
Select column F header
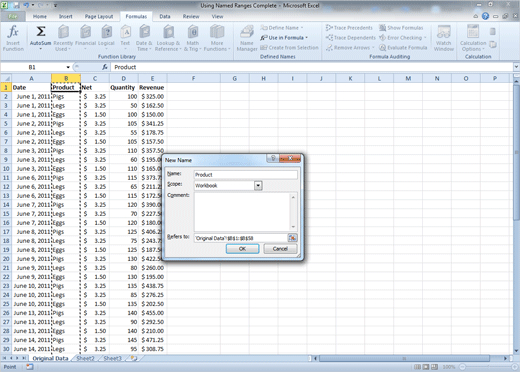coord(193,78)
